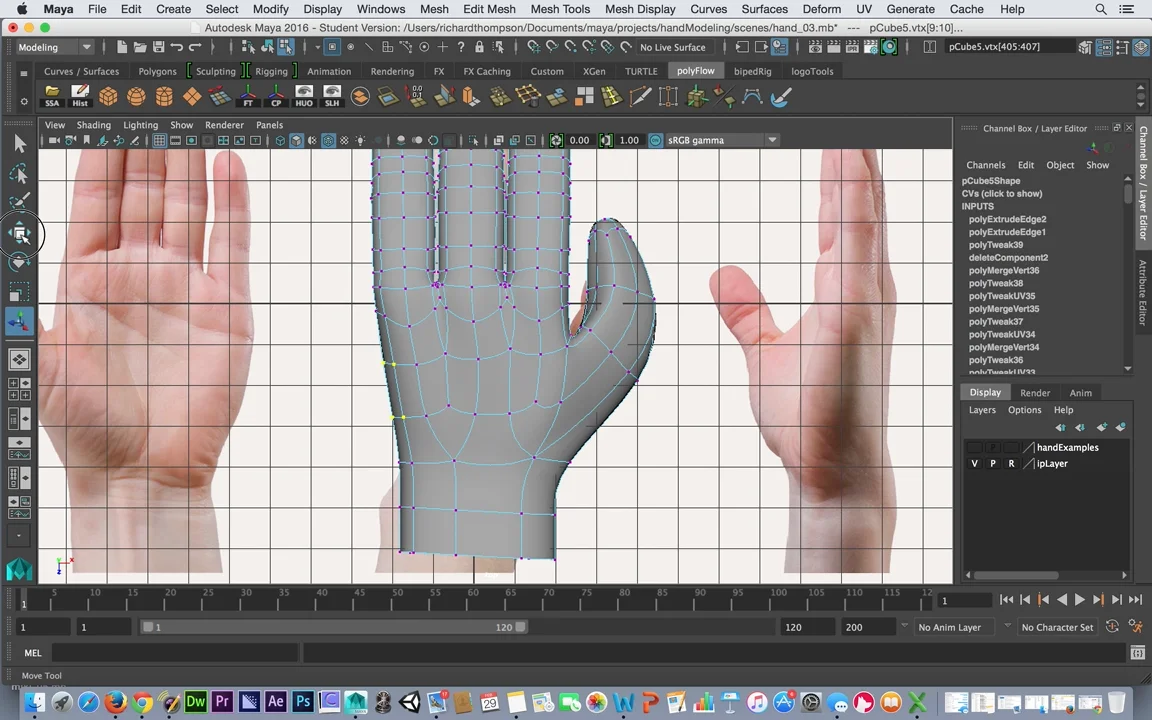1152x720 pixels.
Task: Activate the Paint Selection tool
Action: click(x=20, y=201)
